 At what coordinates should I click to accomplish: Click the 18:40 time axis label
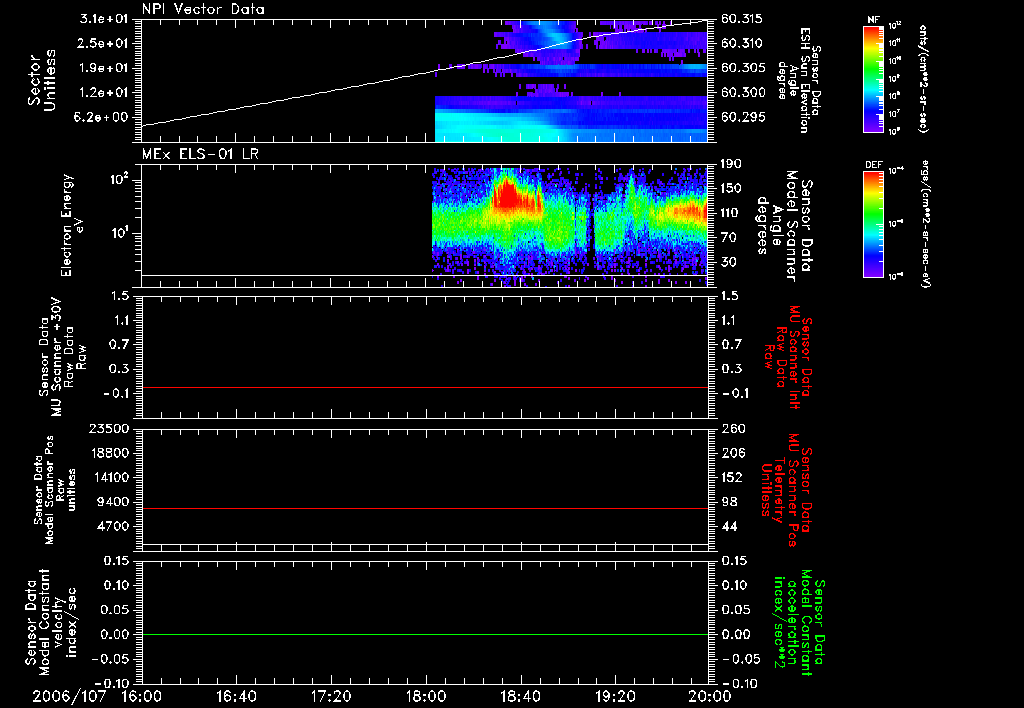[520, 696]
